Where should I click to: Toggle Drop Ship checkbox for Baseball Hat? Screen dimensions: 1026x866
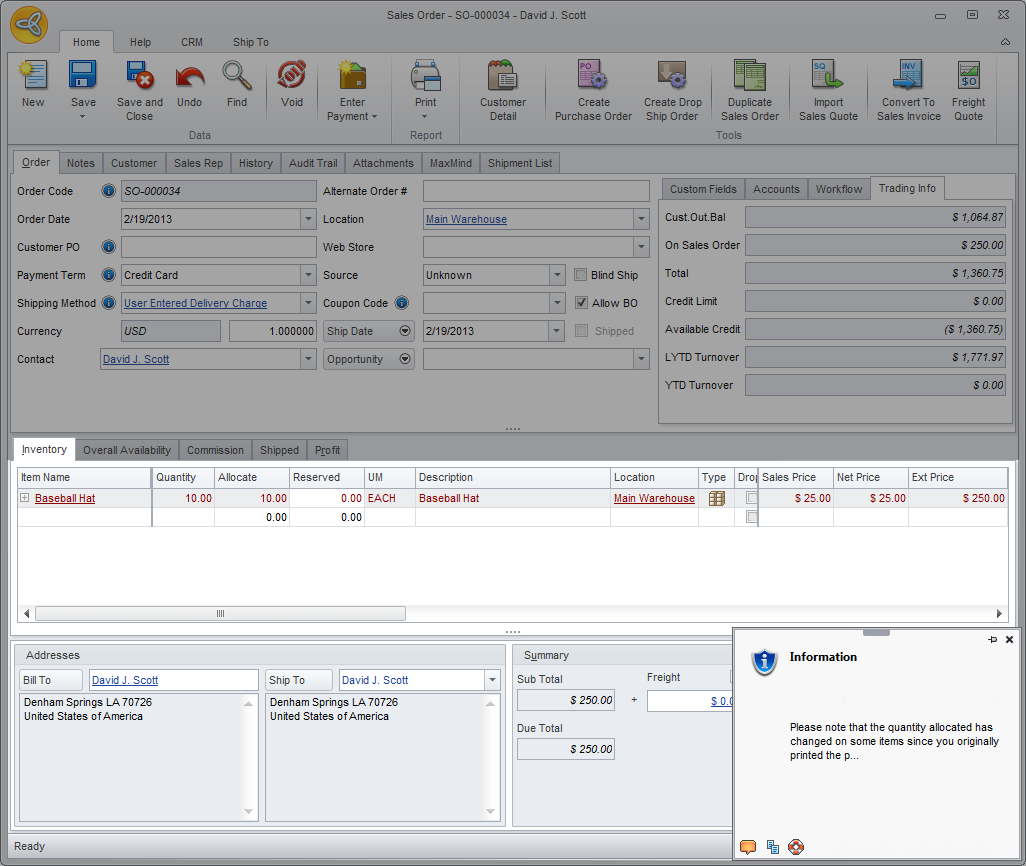click(752, 498)
